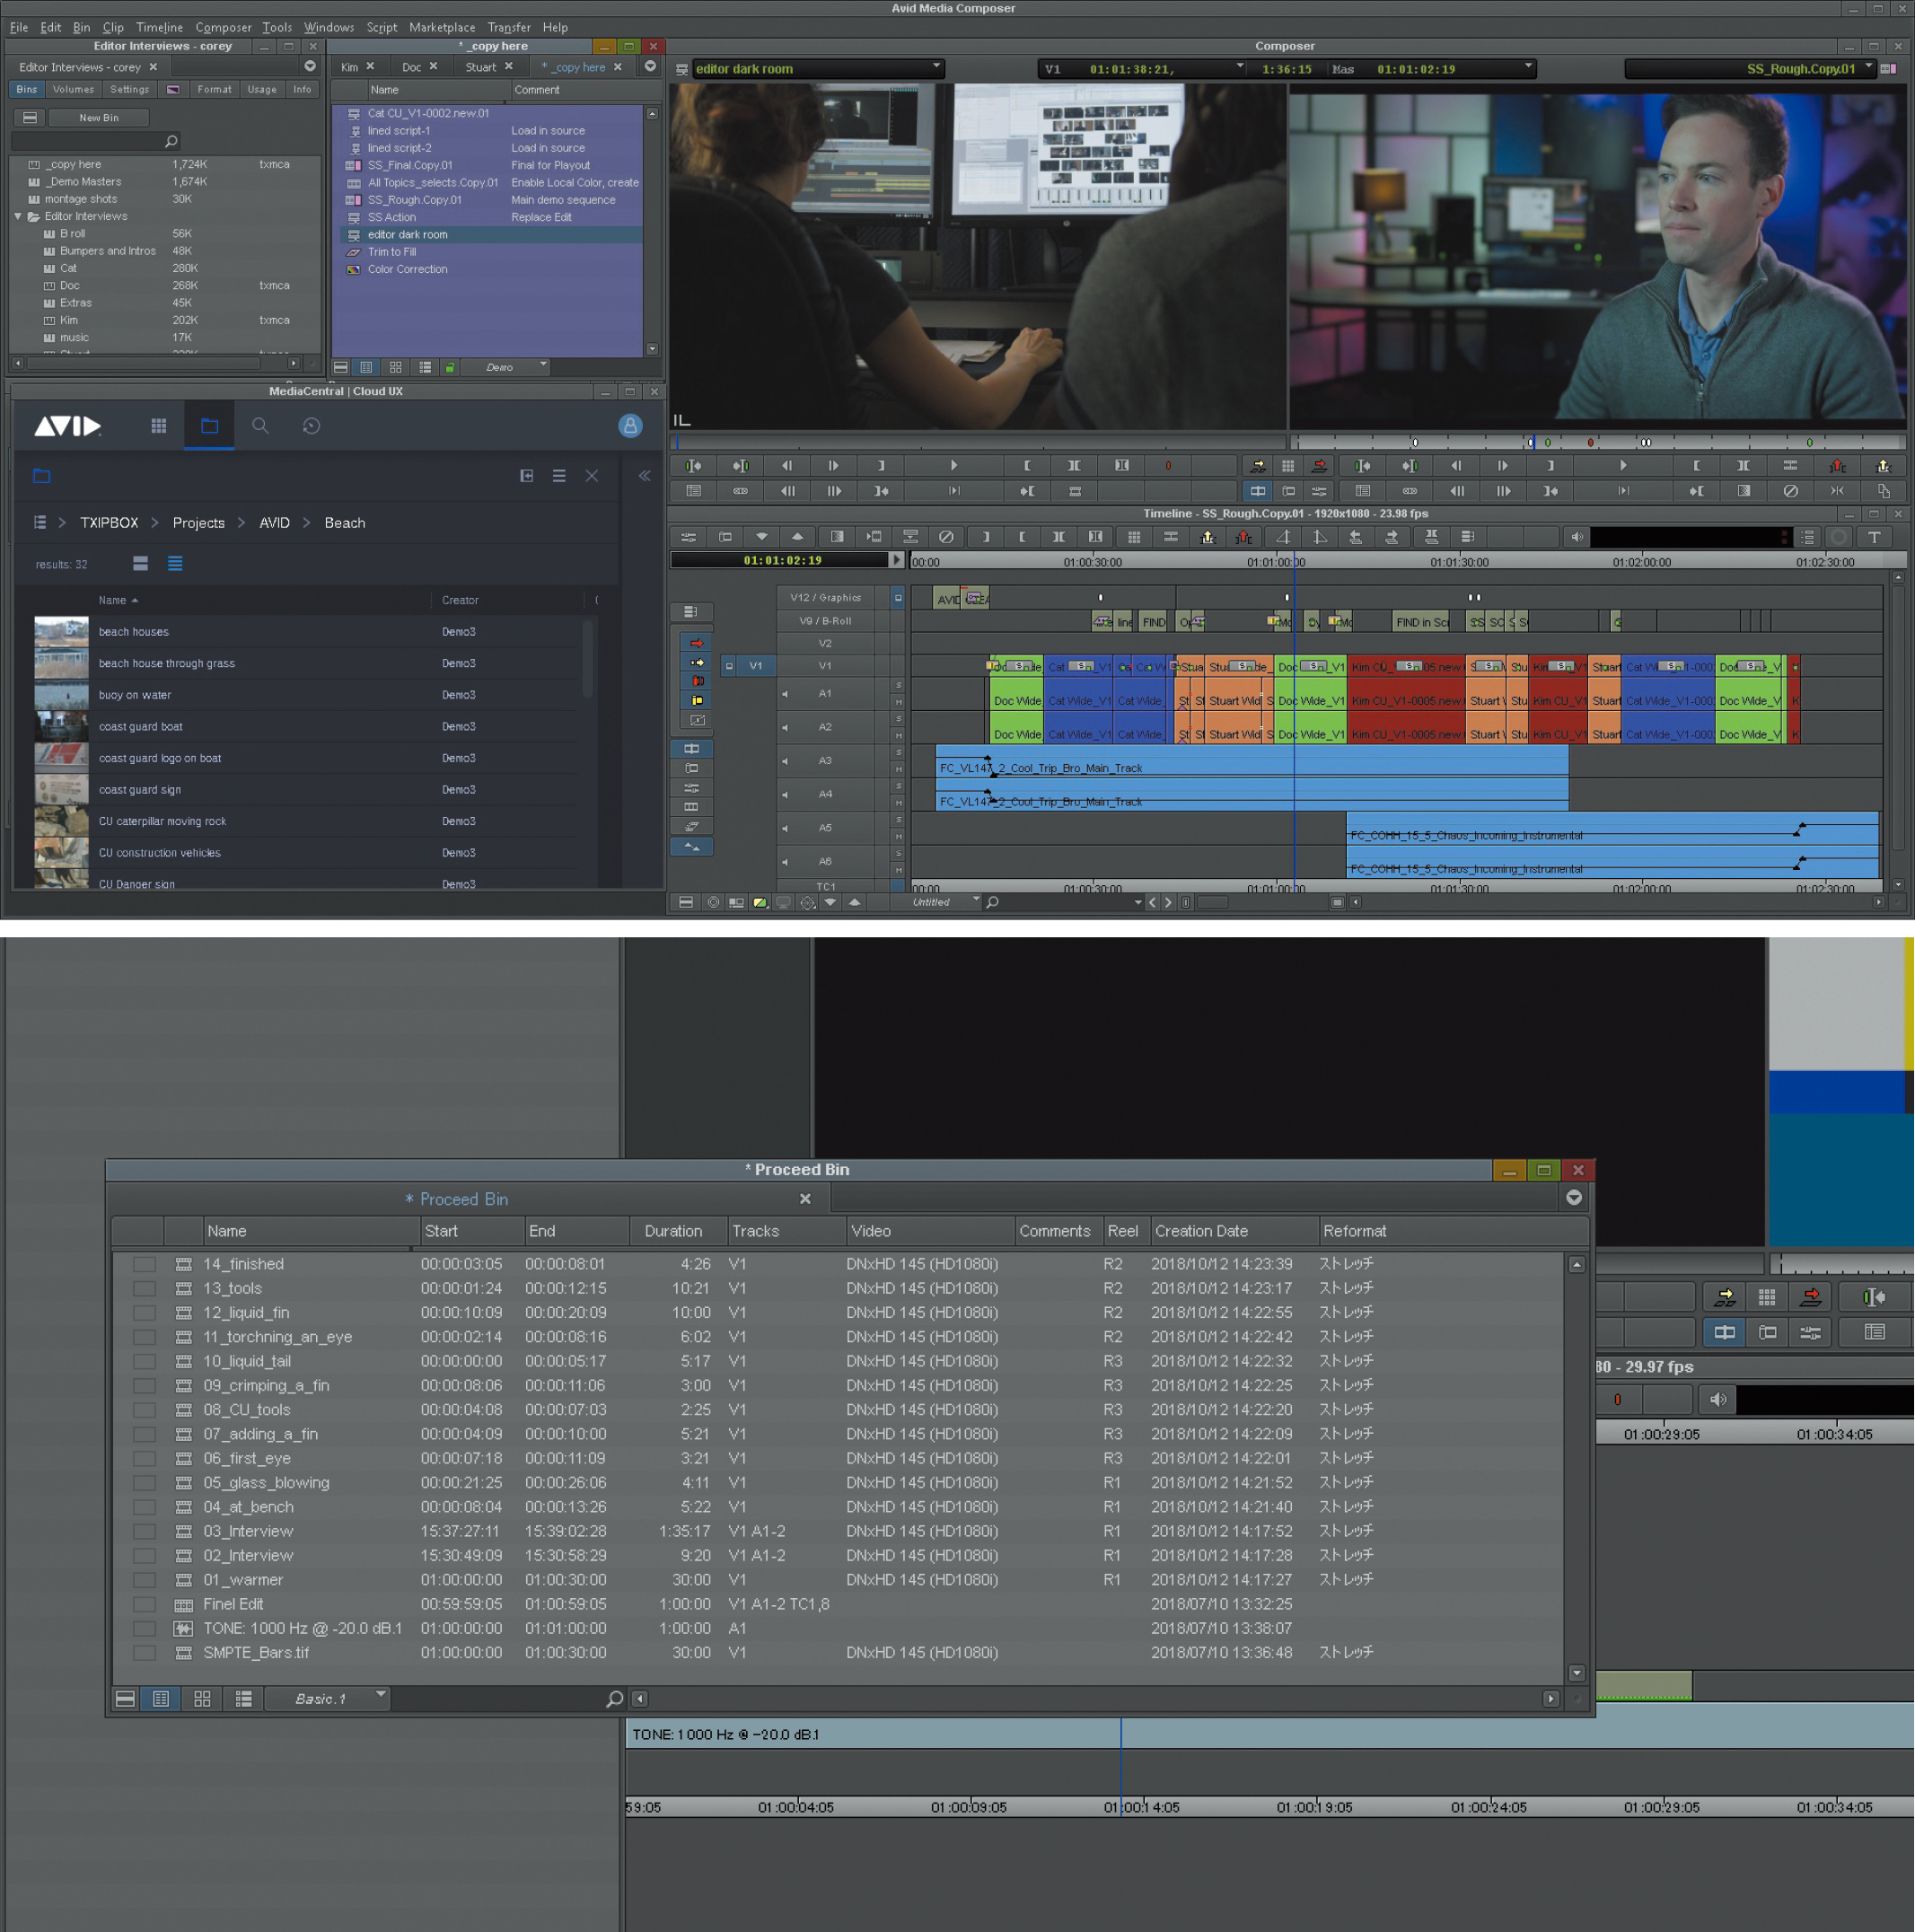Click the timeline zoom slider in the bottom bar

[x=1212, y=902]
